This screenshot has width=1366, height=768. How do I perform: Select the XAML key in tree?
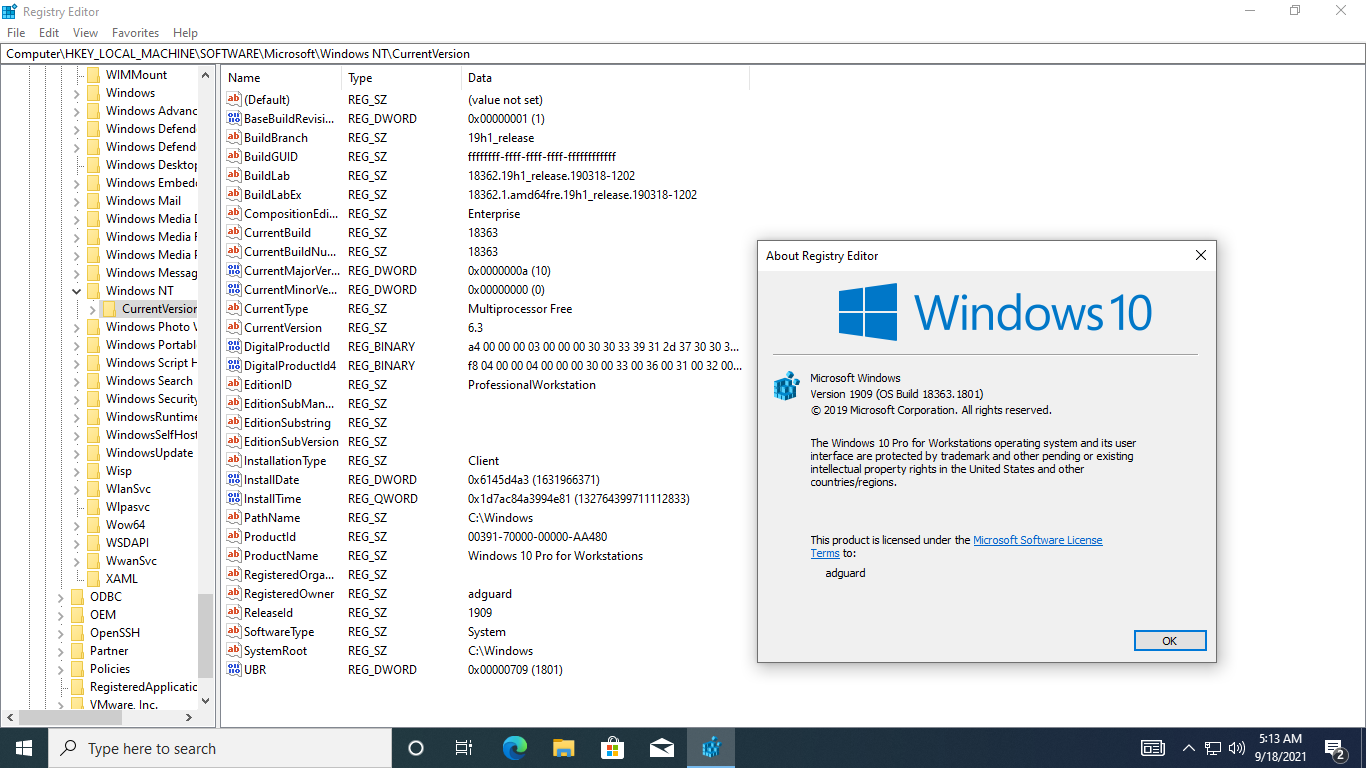tap(122, 579)
